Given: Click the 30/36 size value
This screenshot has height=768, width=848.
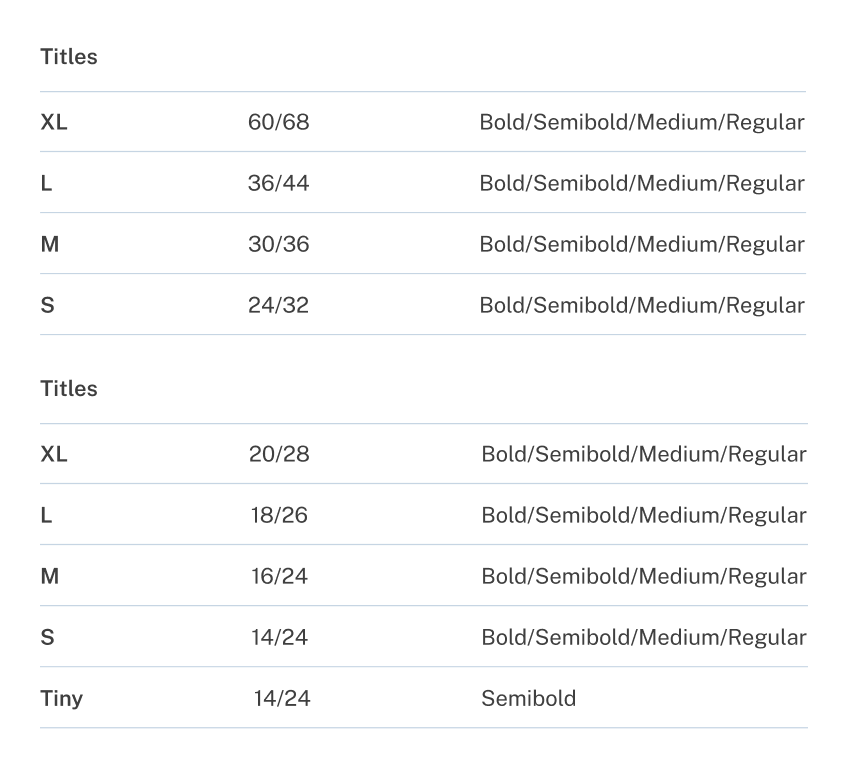Looking at the screenshot, I should coord(278,245).
